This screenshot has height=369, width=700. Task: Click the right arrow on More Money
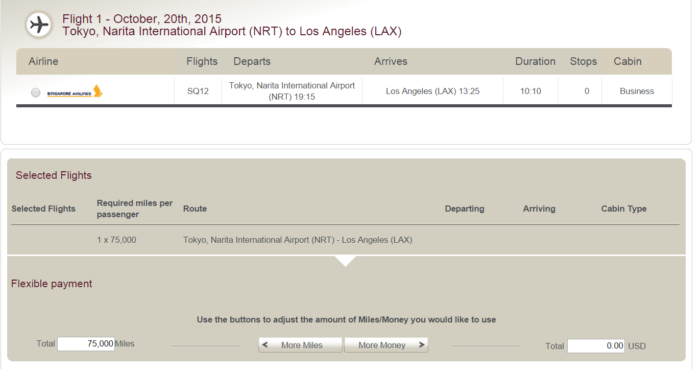tap(421, 344)
